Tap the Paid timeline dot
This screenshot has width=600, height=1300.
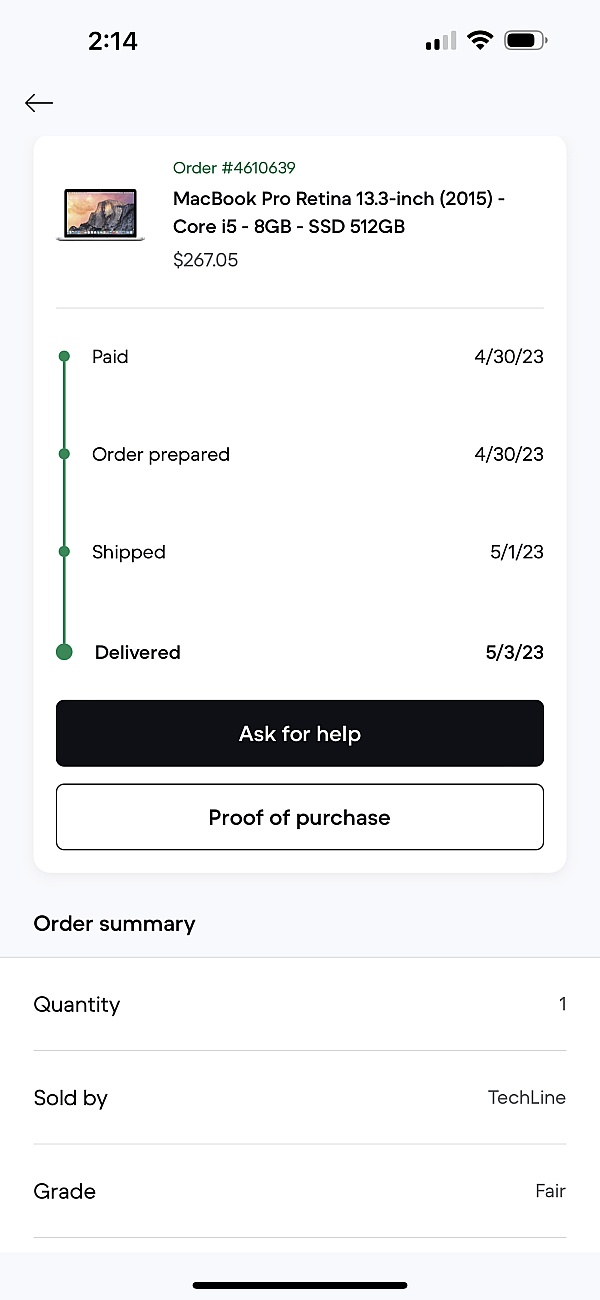pos(64,356)
